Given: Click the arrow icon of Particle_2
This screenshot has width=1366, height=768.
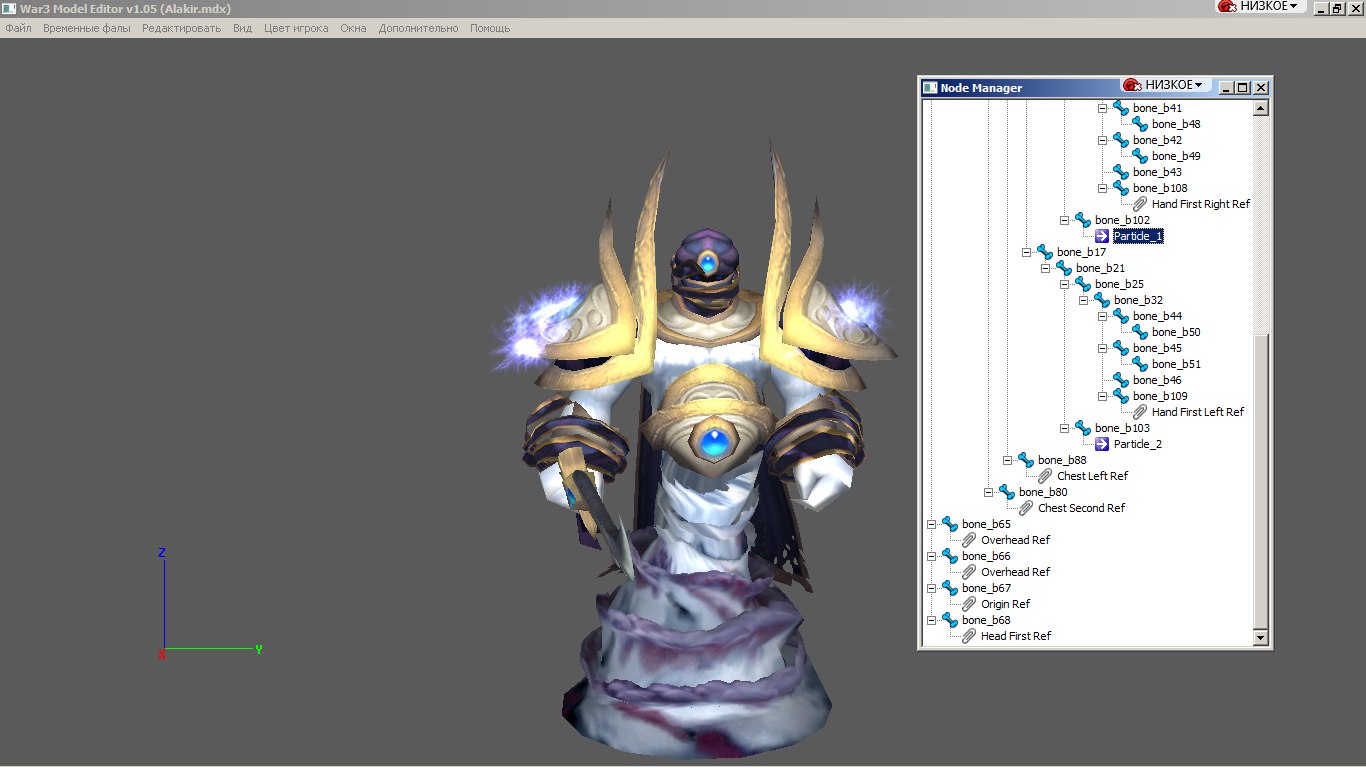Looking at the screenshot, I should coord(1102,444).
